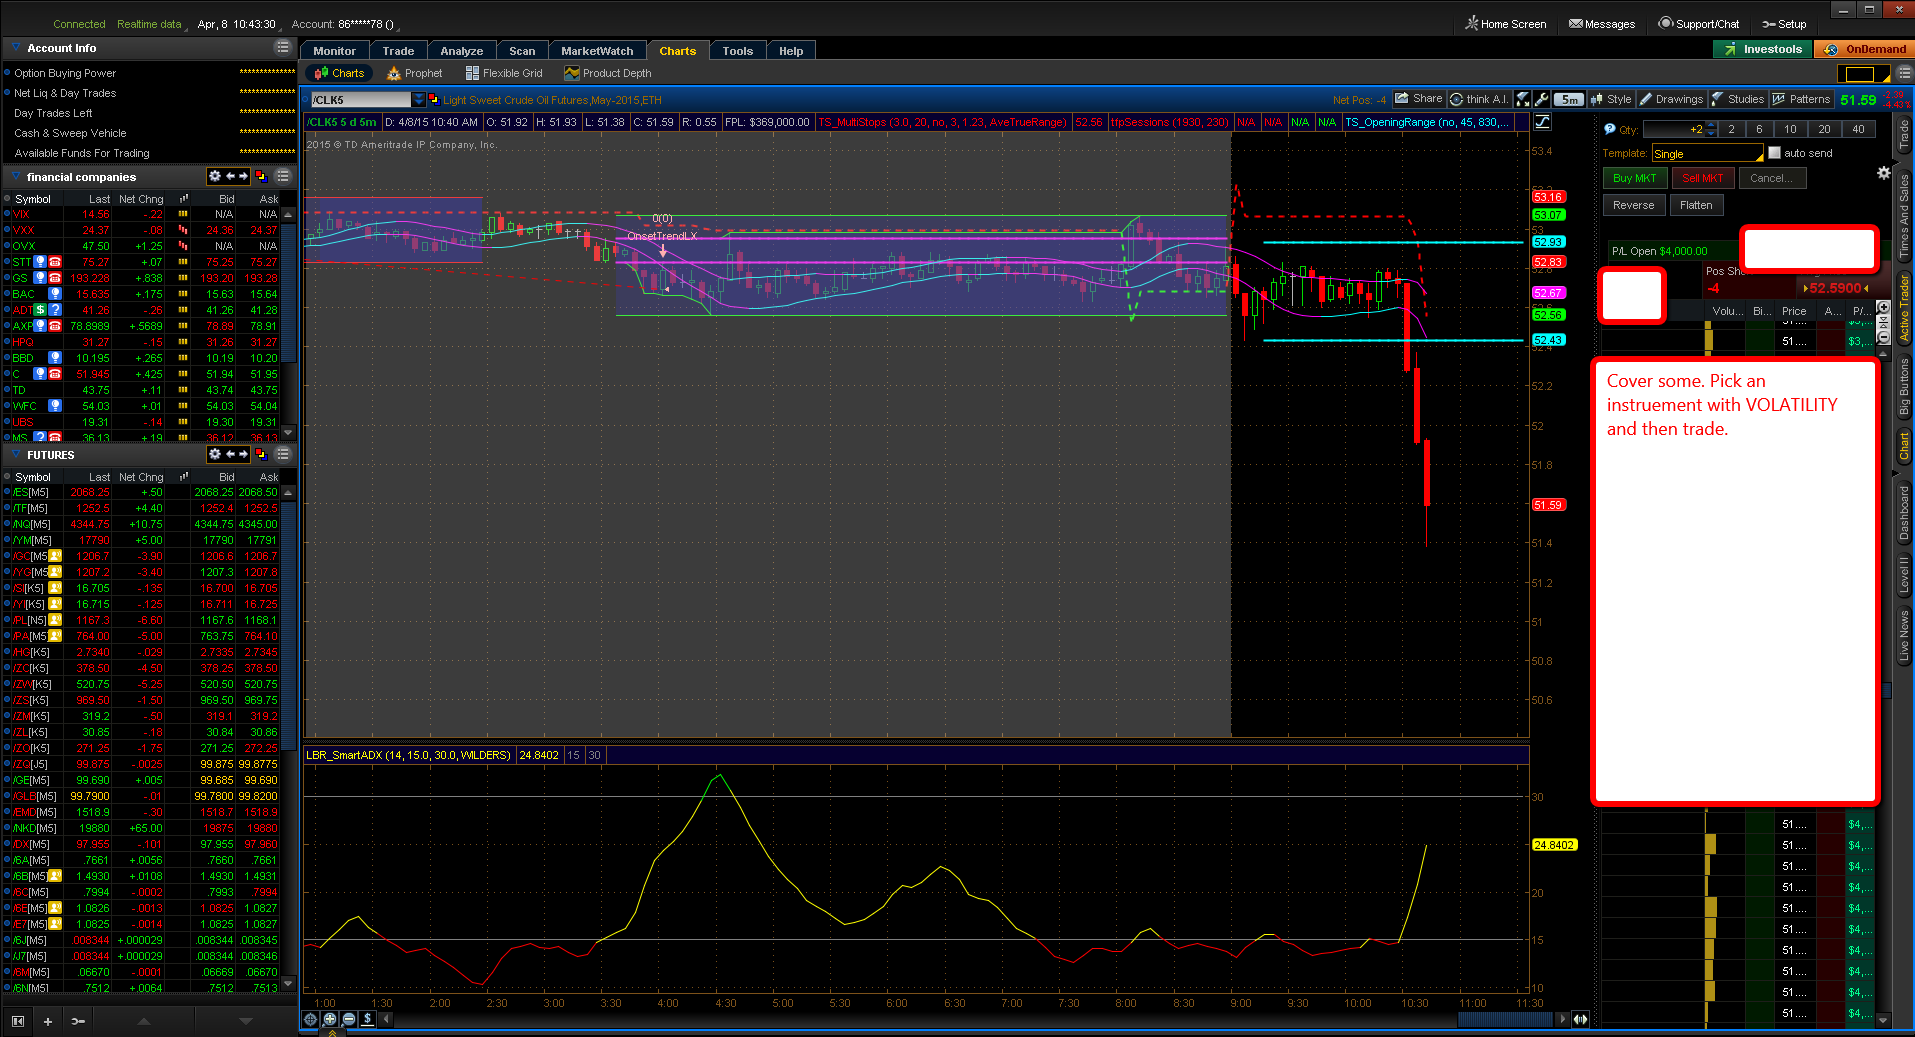Increase the order quantity stepper
Image resolution: width=1915 pixels, height=1037 pixels.
pyautogui.click(x=1711, y=125)
